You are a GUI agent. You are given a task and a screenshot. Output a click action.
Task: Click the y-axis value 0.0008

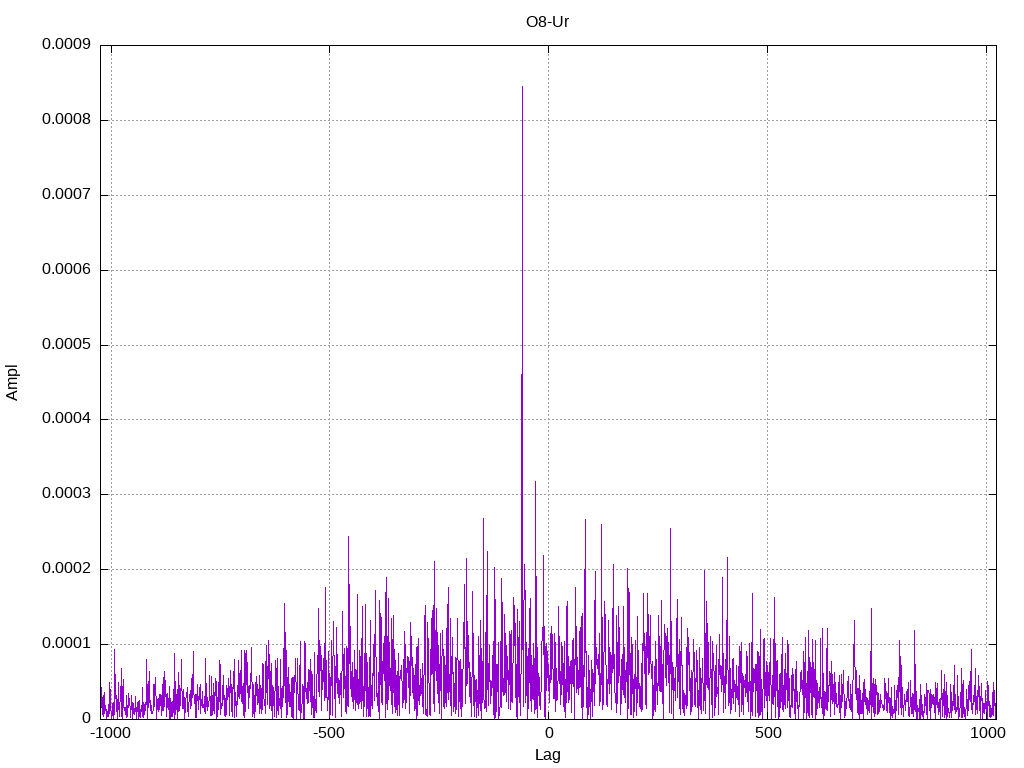pyautogui.click(x=67, y=119)
